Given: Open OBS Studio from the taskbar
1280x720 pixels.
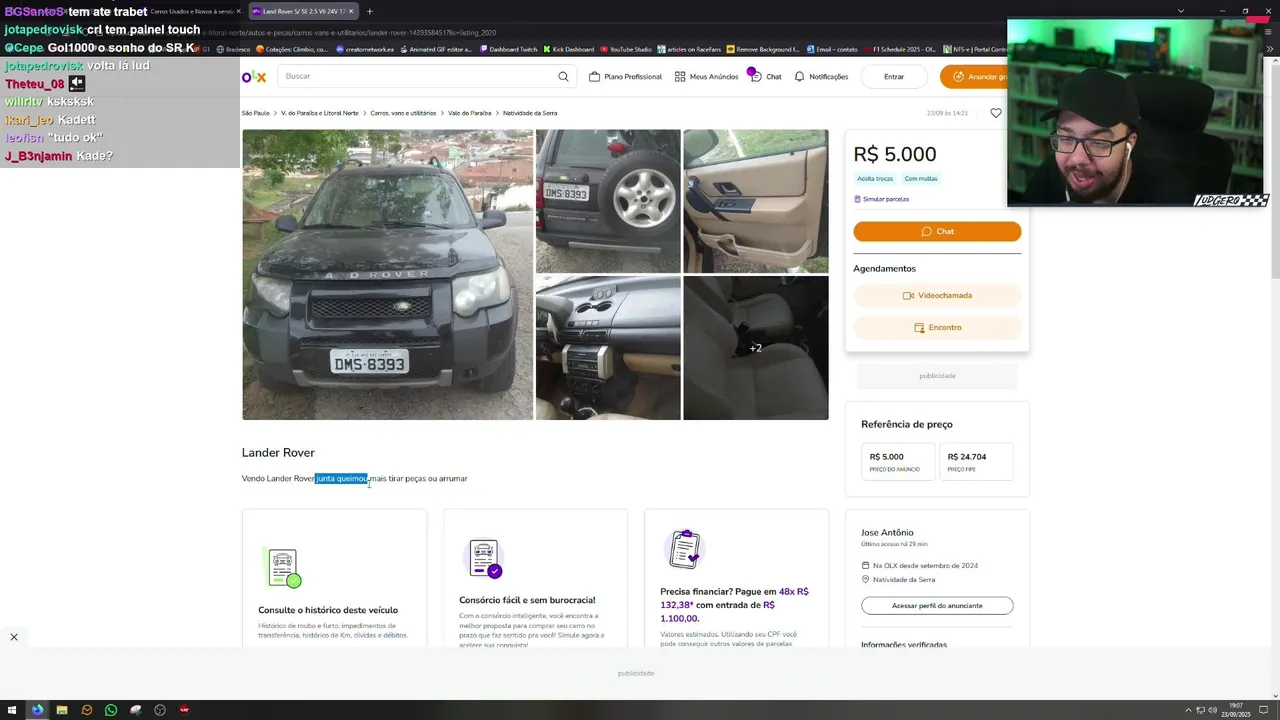Looking at the screenshot, I should point(160,710).
